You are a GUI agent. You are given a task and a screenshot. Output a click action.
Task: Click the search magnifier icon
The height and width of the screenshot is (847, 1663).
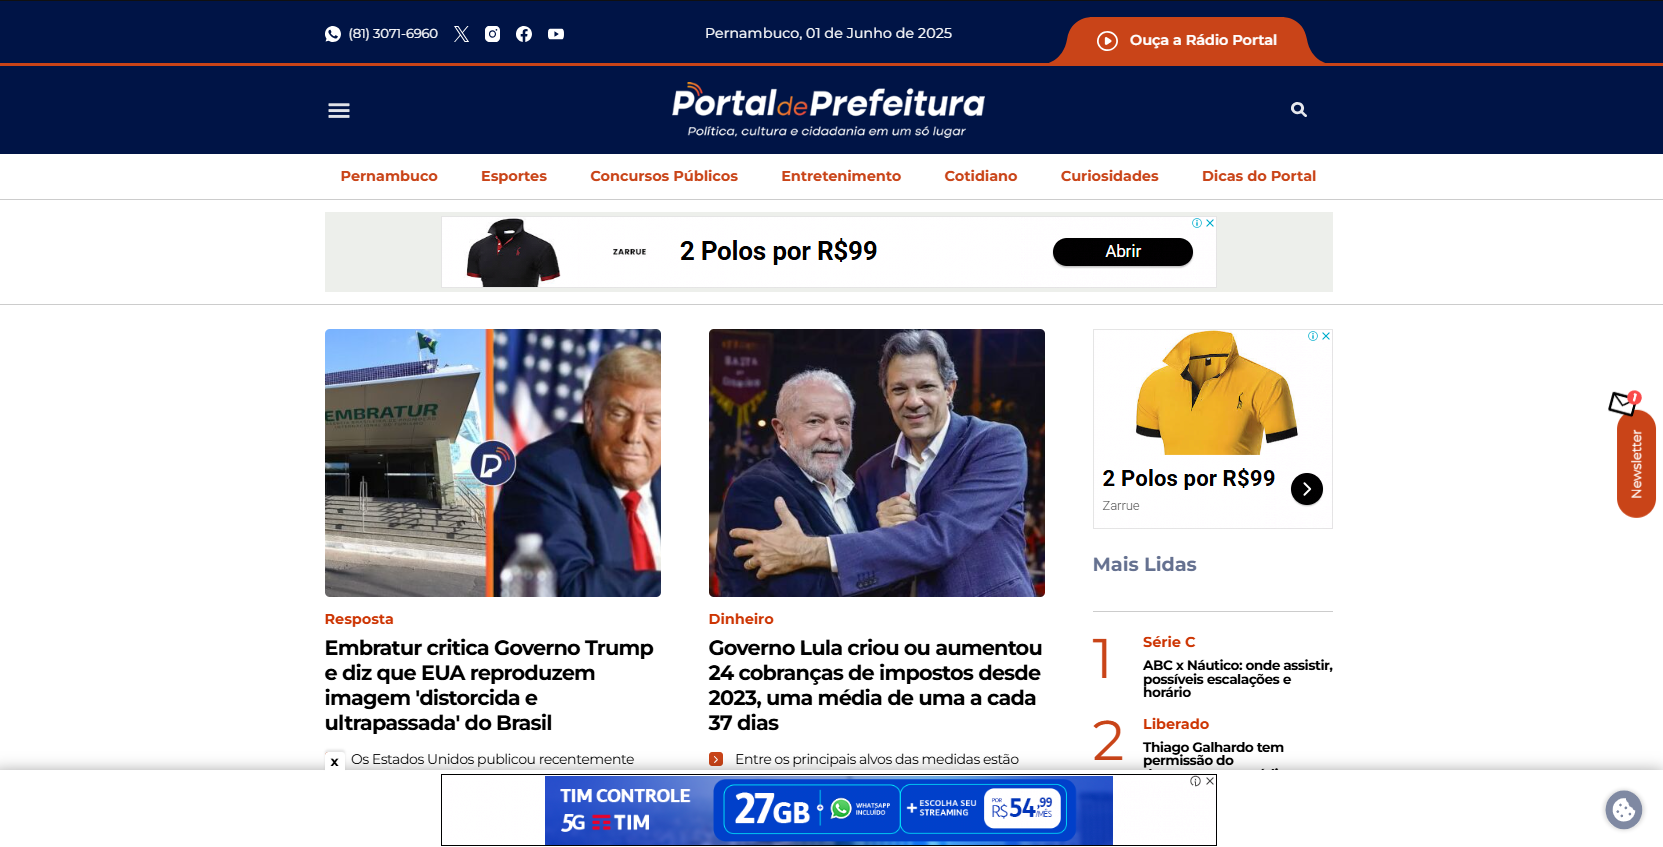1299,110
